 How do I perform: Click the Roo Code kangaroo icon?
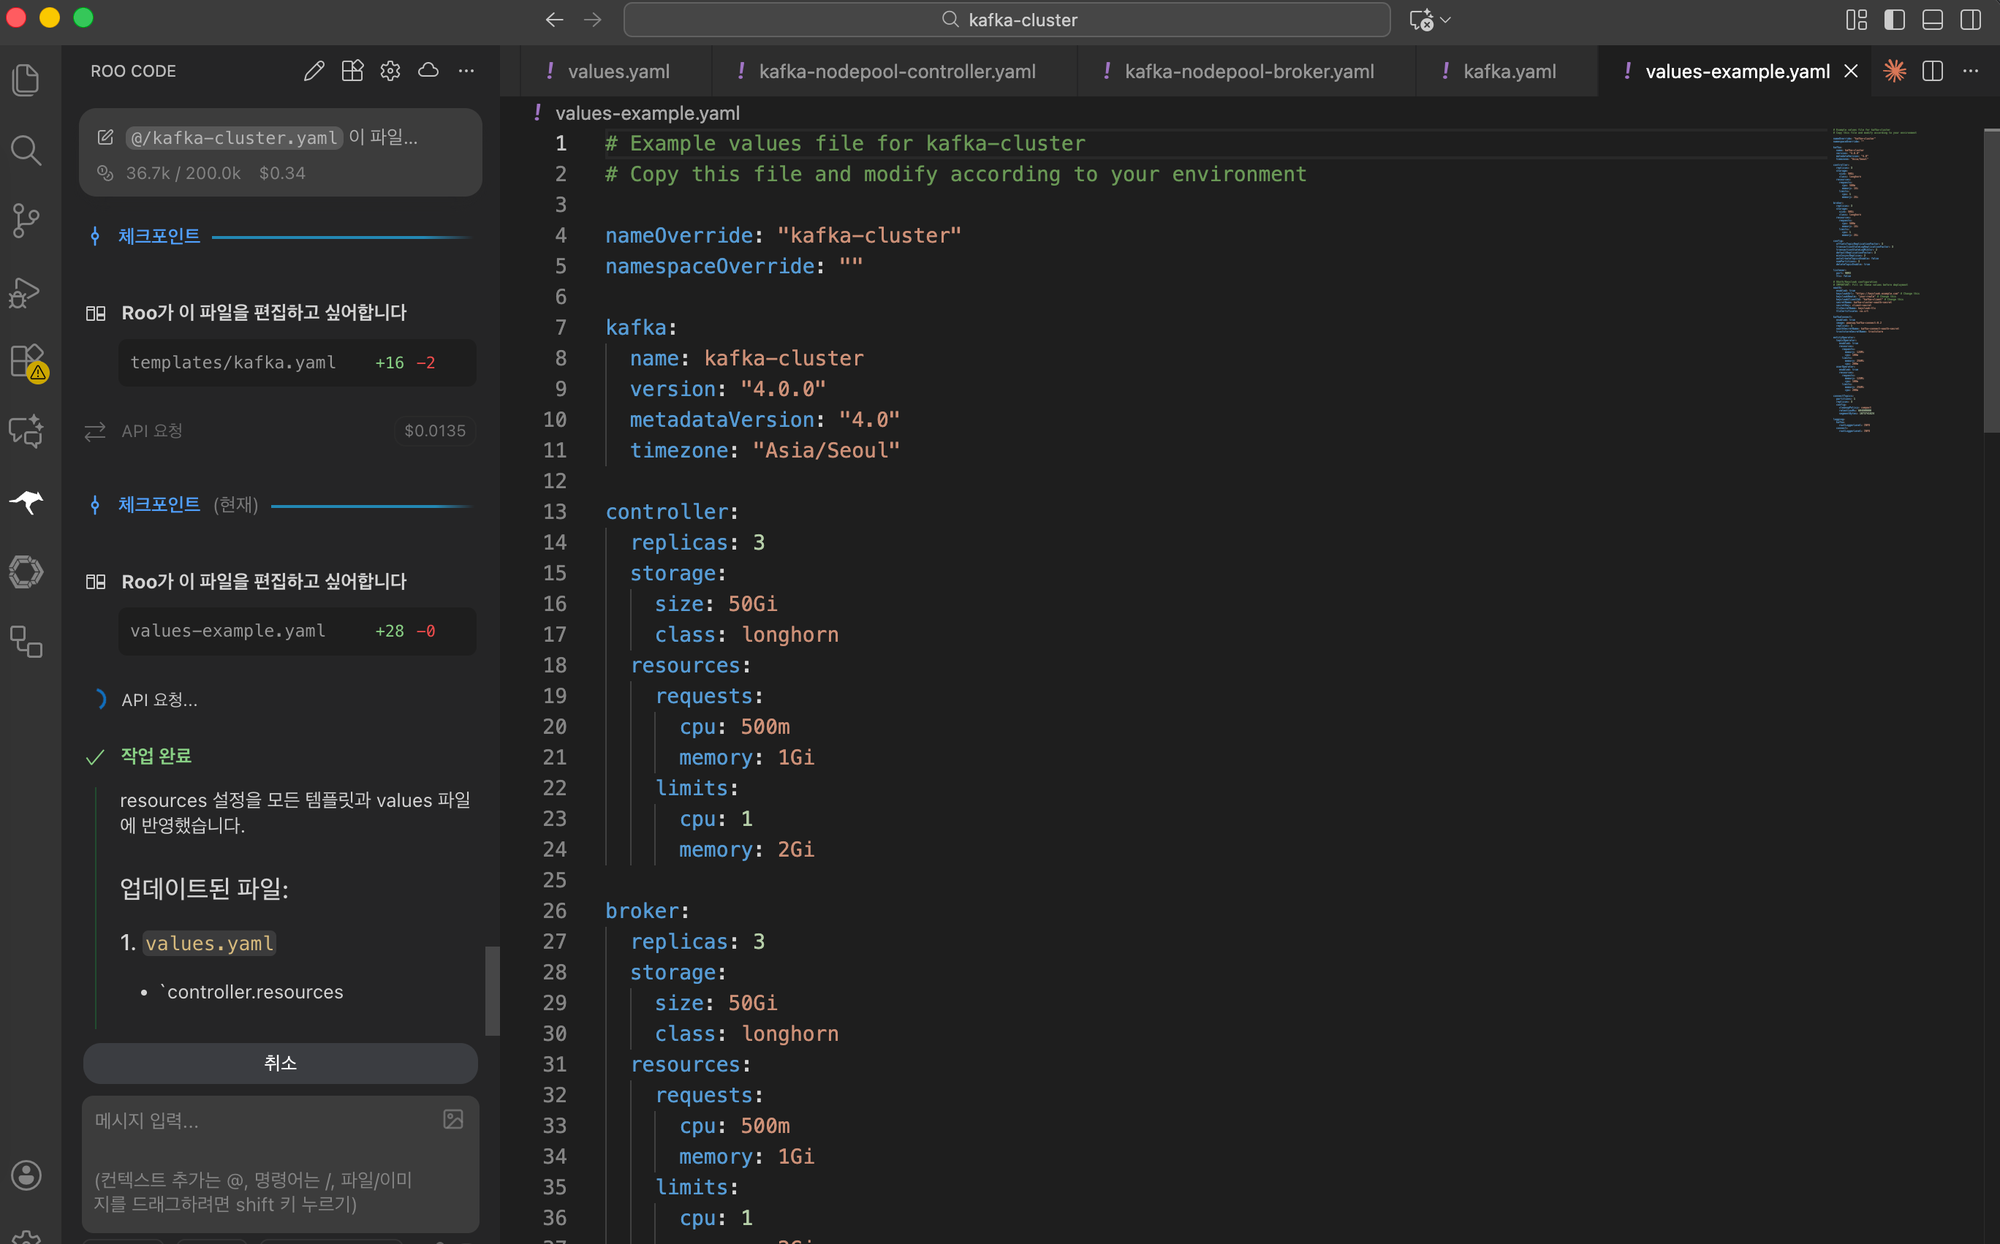(26, 502)
